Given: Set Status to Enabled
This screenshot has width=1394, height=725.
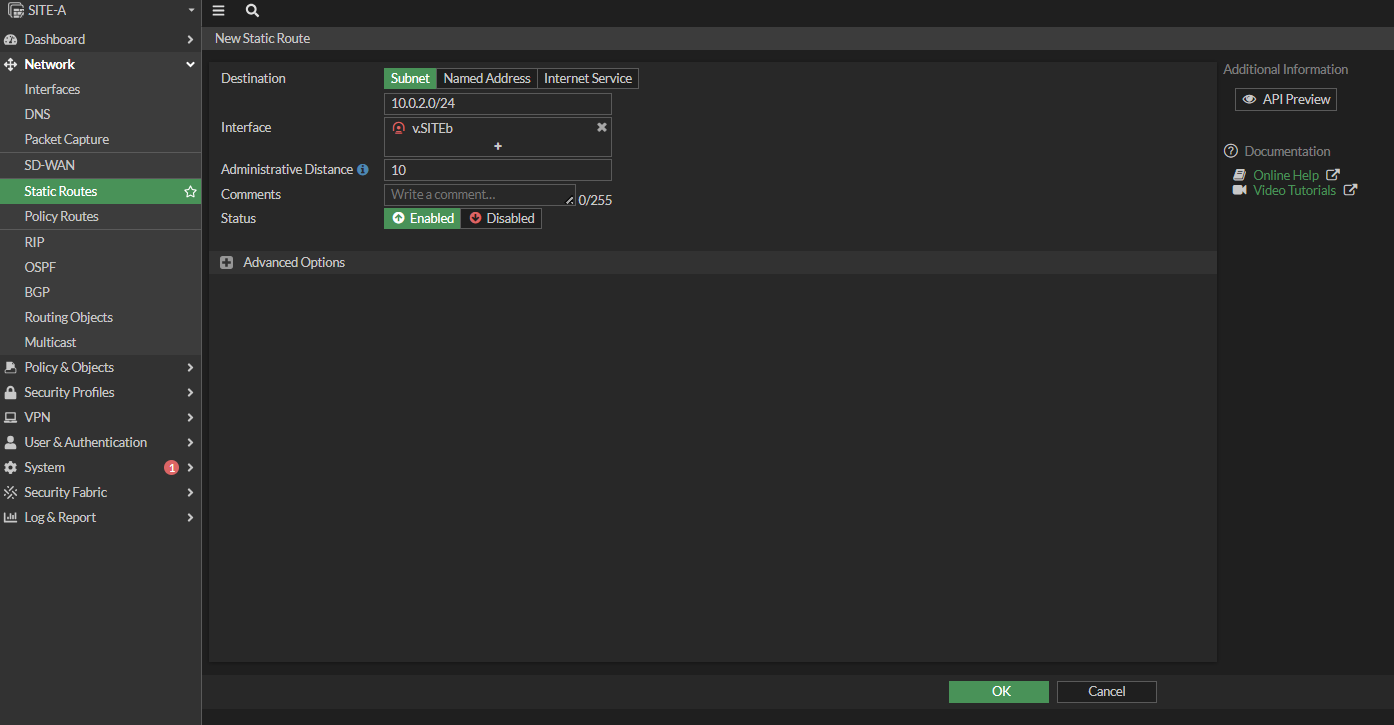Looking at the screenshot, I should point(422,218).
